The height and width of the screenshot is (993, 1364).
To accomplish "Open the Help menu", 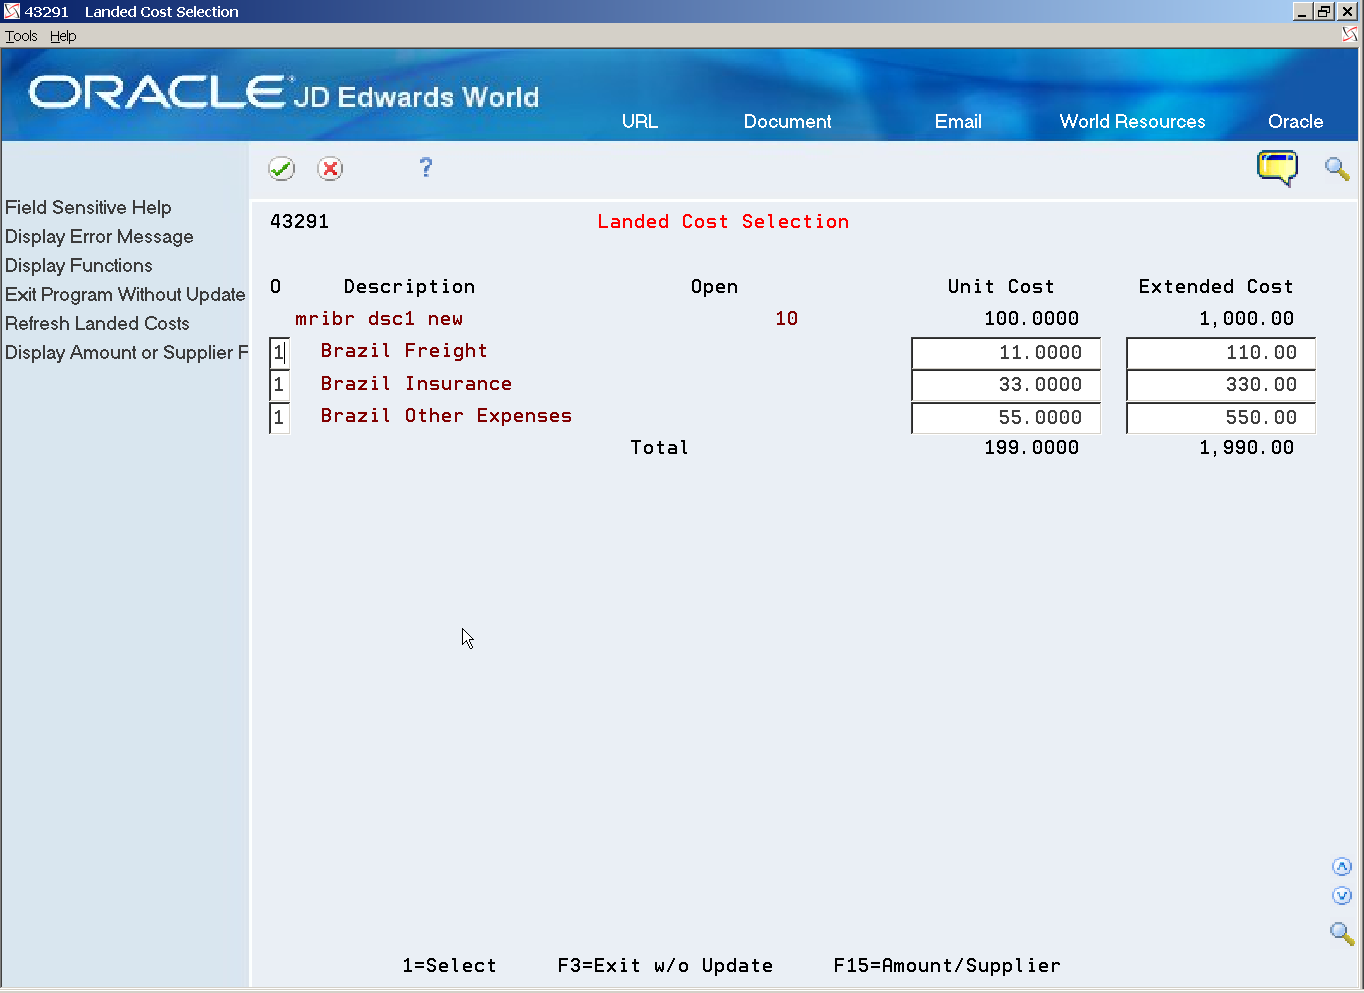I will pyautogui.click(x=63, y=36).
